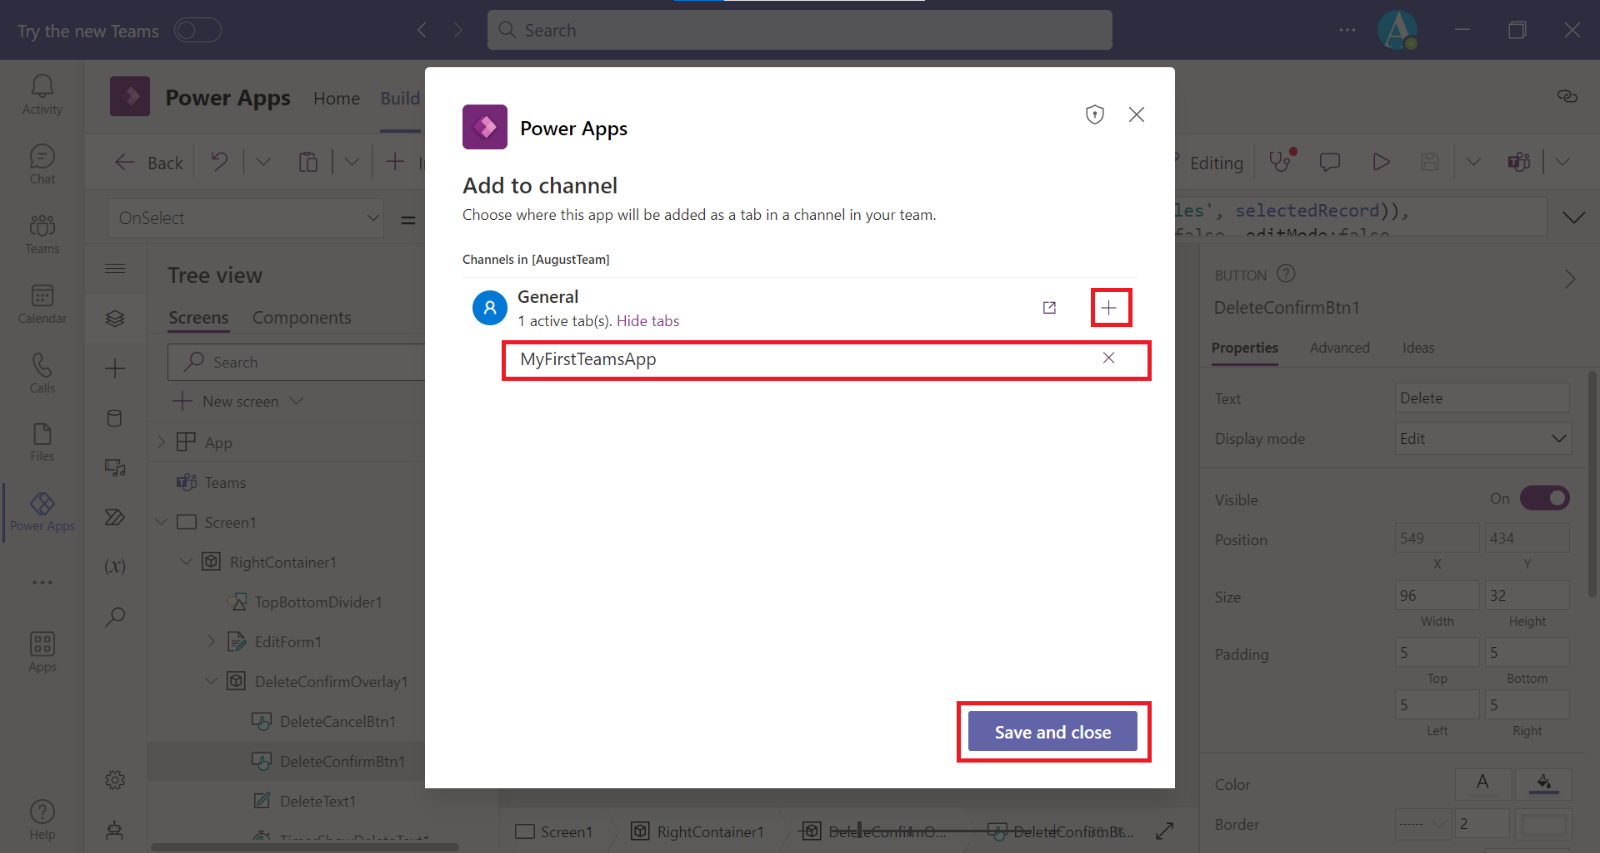Viewport: 1600px width, 853px height.
Task: Click the fill color paint bucket swatch
Action: coord(1543,783)
